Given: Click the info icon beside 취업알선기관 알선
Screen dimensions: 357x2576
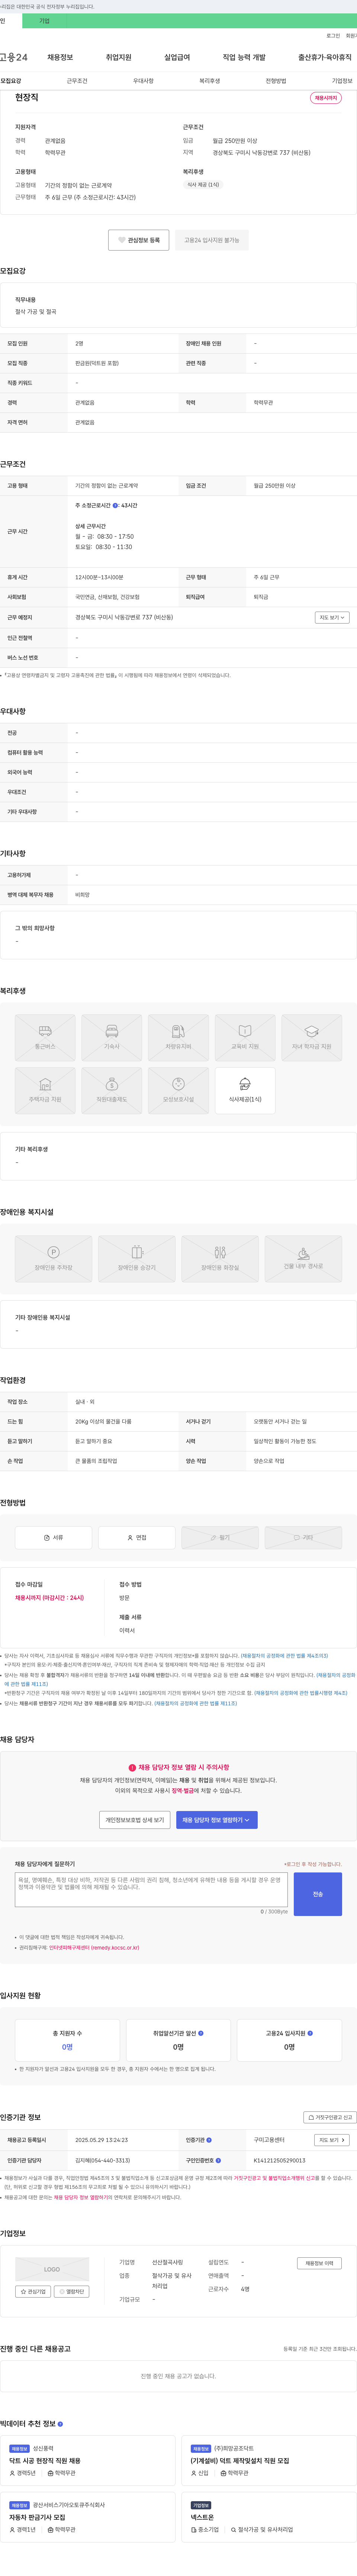Looking at the screenshot, I should pyautogui.click(x=201, y=2033).
